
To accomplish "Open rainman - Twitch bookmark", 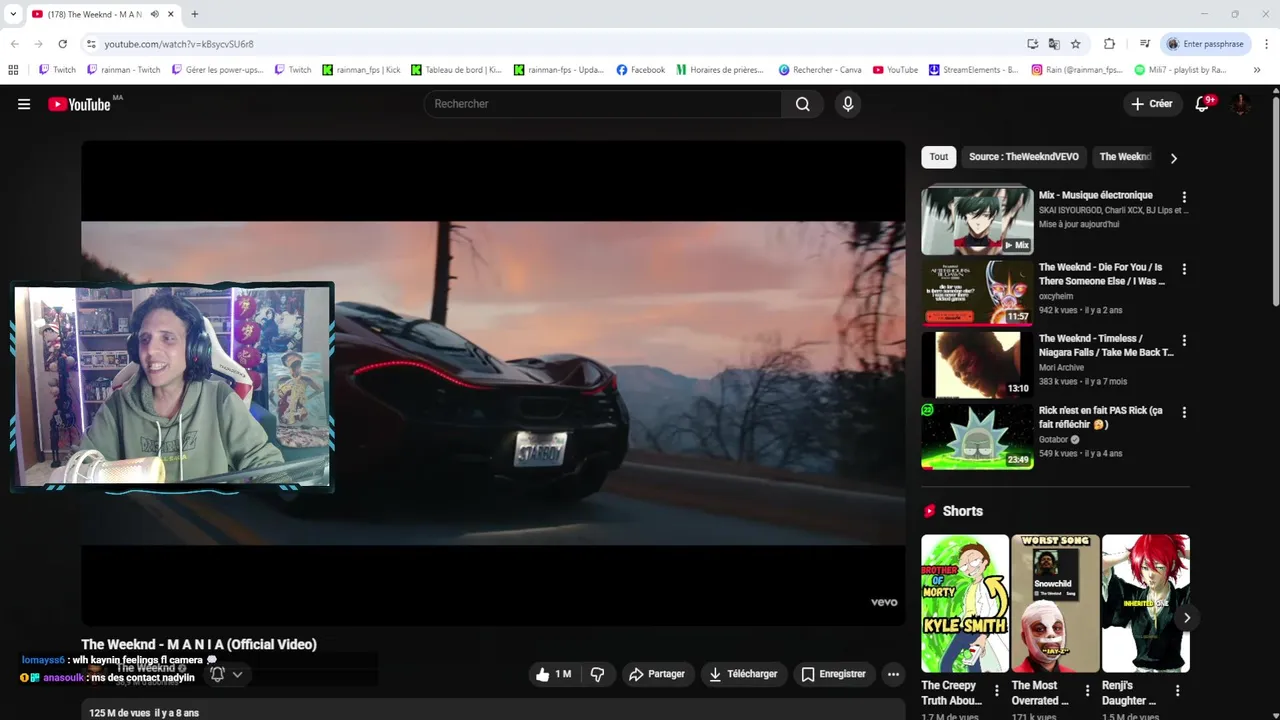I will 124,70.
